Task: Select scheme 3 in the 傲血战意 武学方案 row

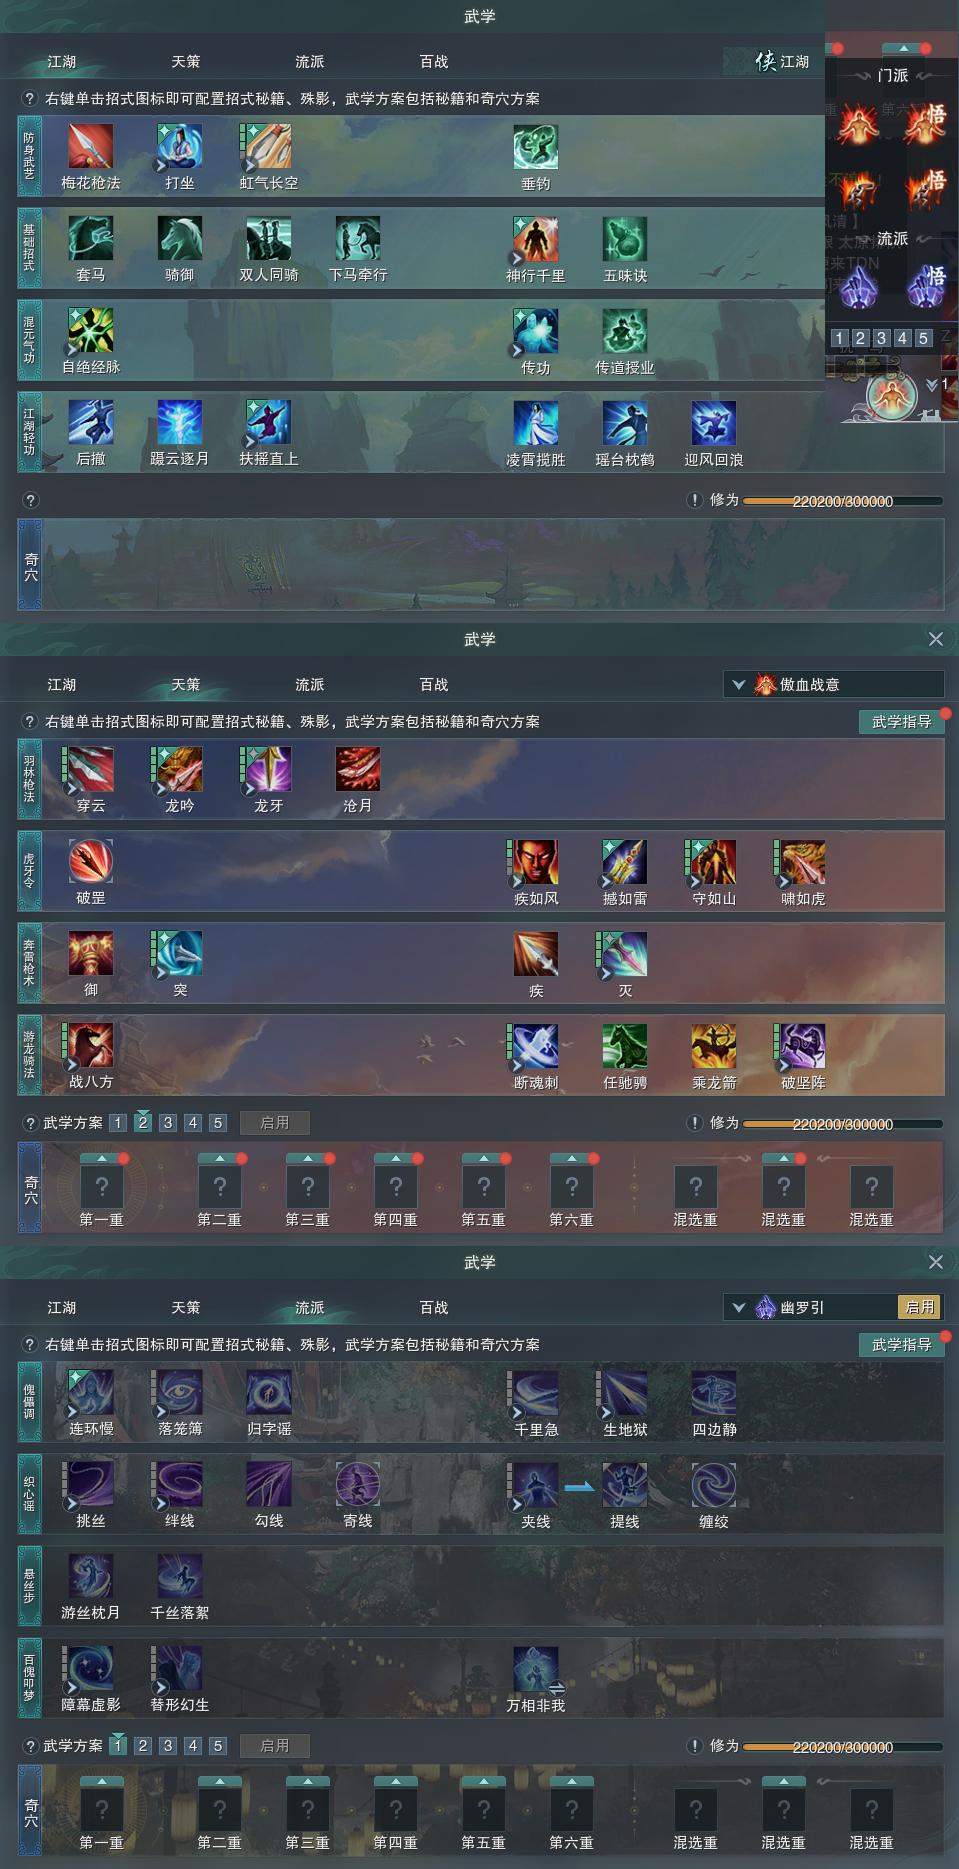Action: click(x=168, y=1123)
